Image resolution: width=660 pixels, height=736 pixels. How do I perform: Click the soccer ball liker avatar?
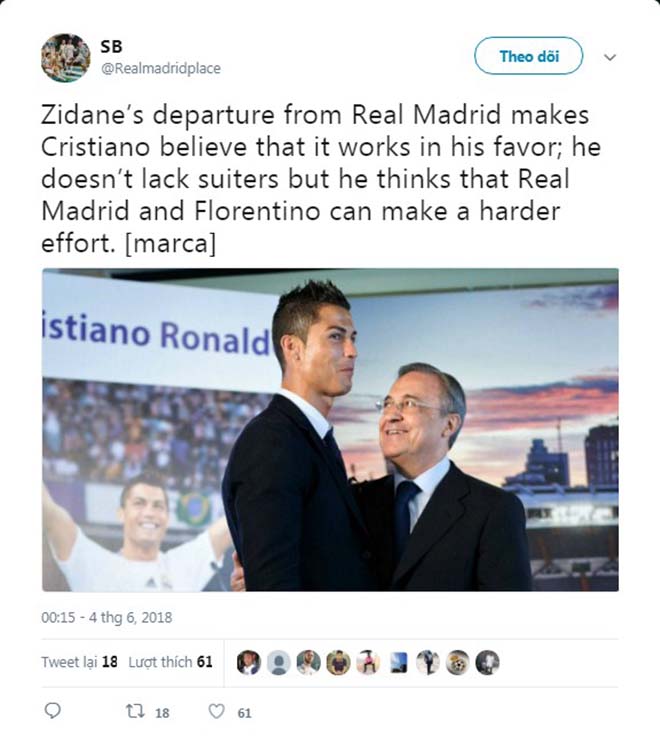tap(457, 662)
